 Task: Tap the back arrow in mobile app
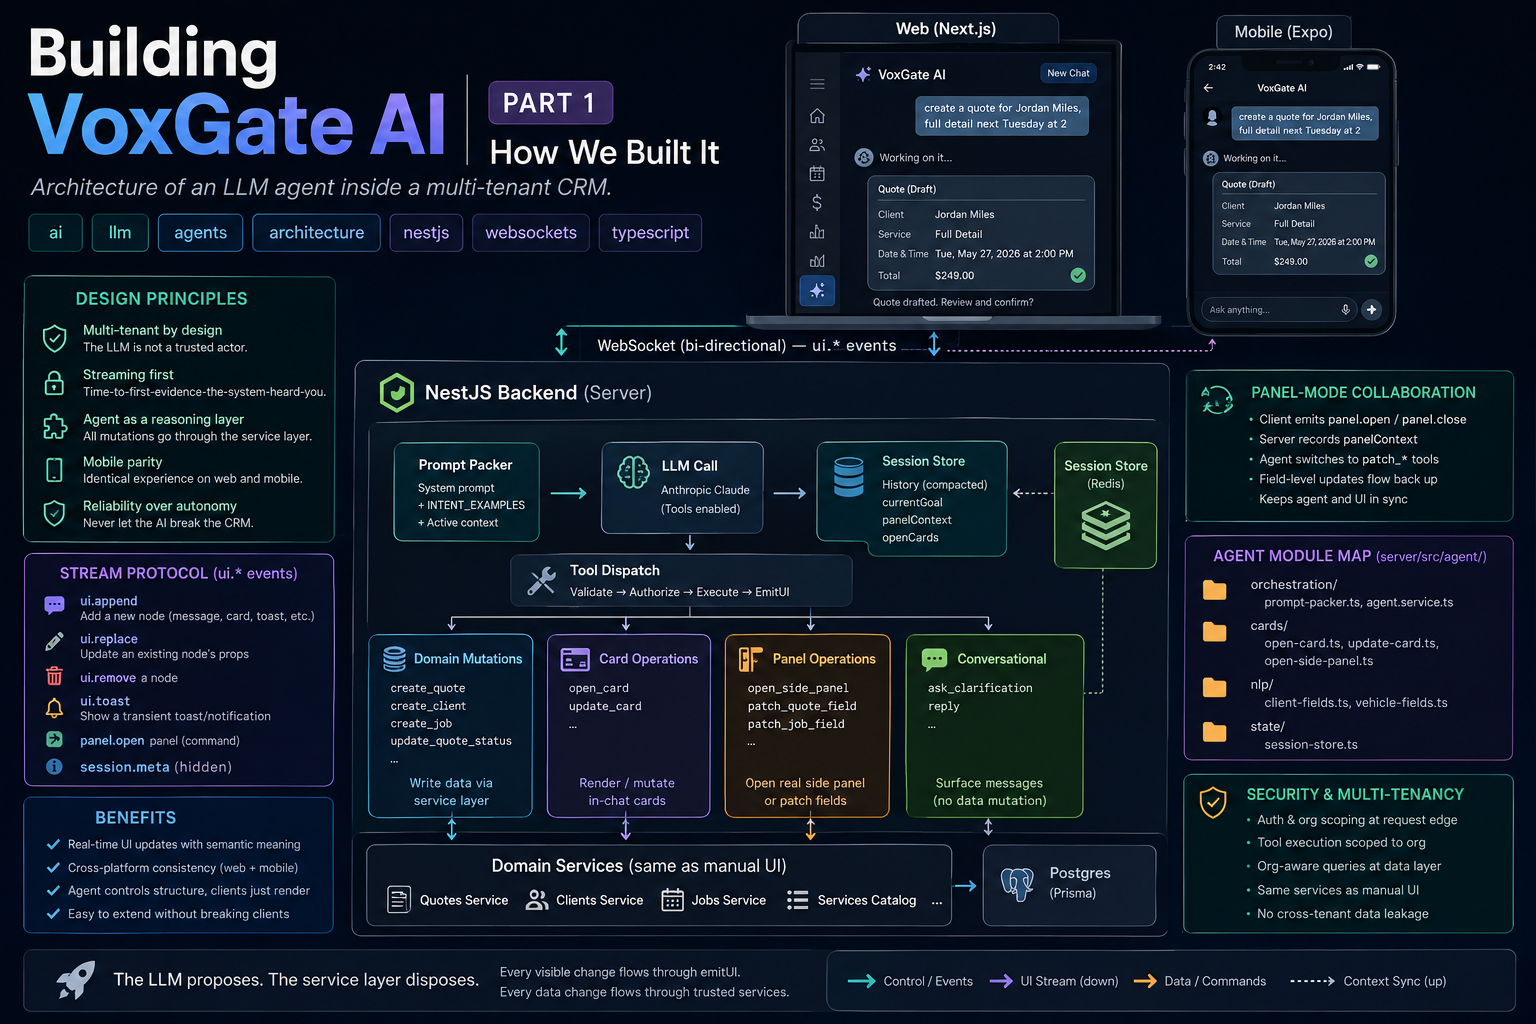pos(1208,88)
